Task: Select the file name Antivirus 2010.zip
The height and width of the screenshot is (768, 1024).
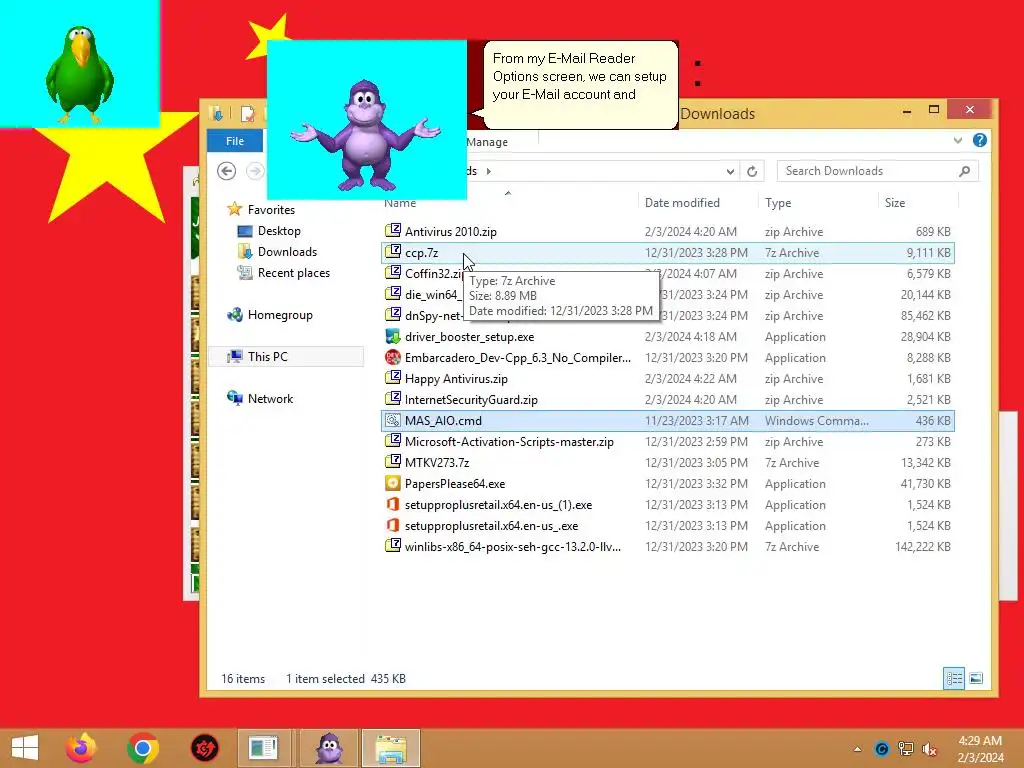Action: 451,232
